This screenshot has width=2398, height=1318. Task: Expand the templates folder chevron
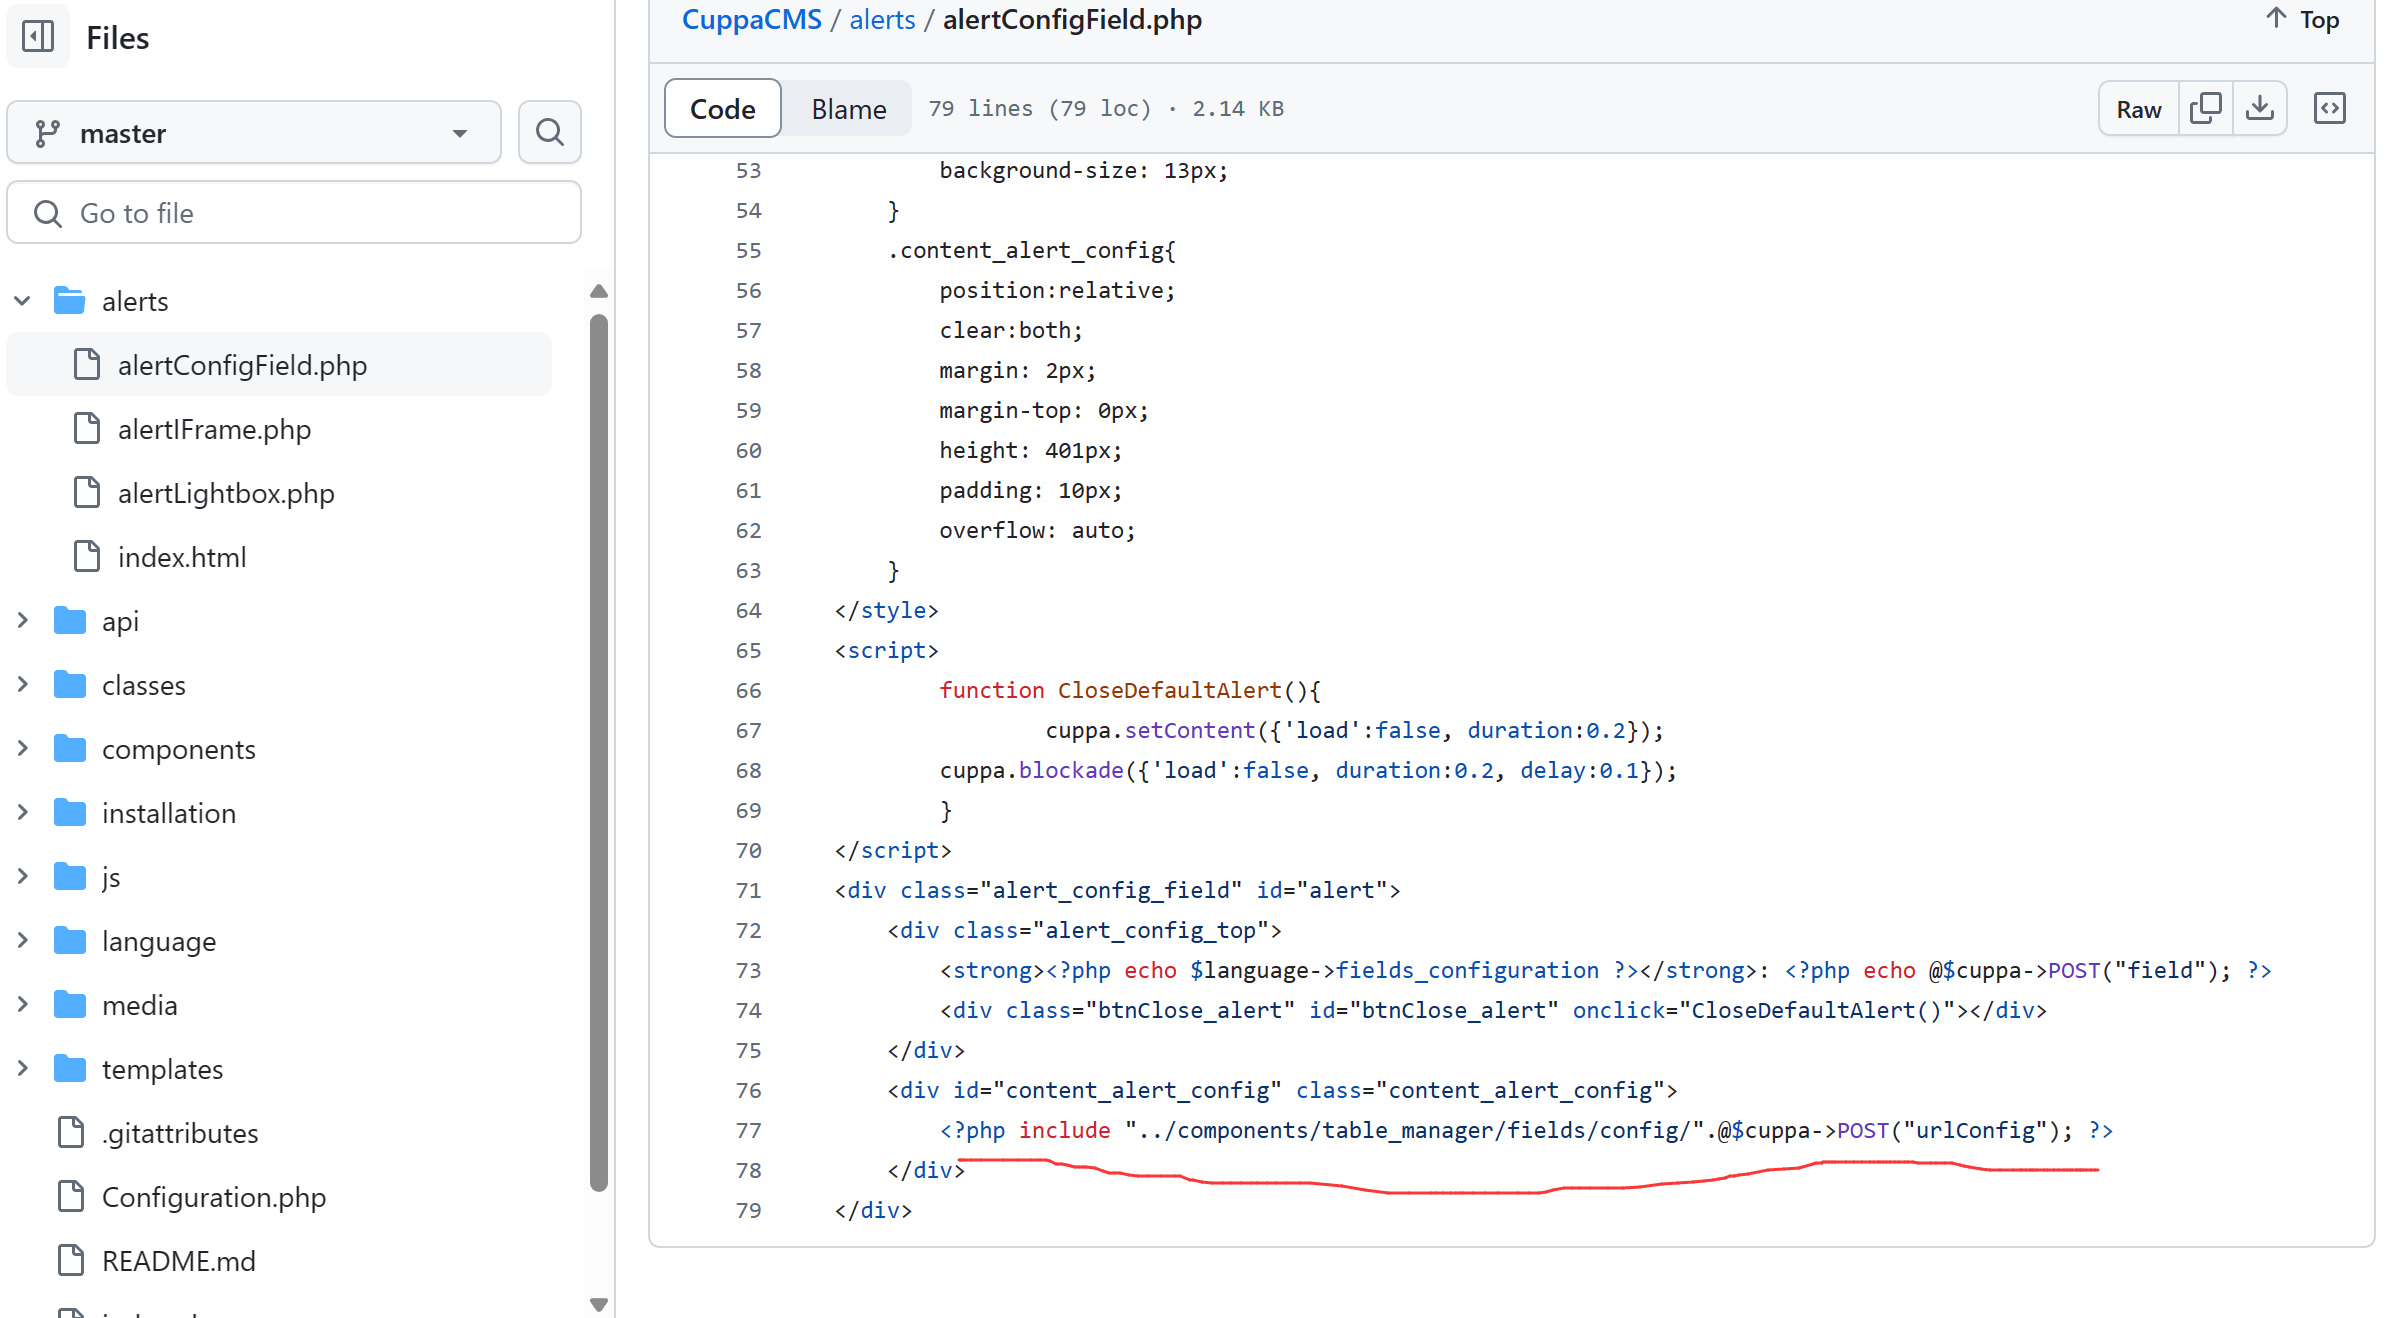coord(22,1069)
